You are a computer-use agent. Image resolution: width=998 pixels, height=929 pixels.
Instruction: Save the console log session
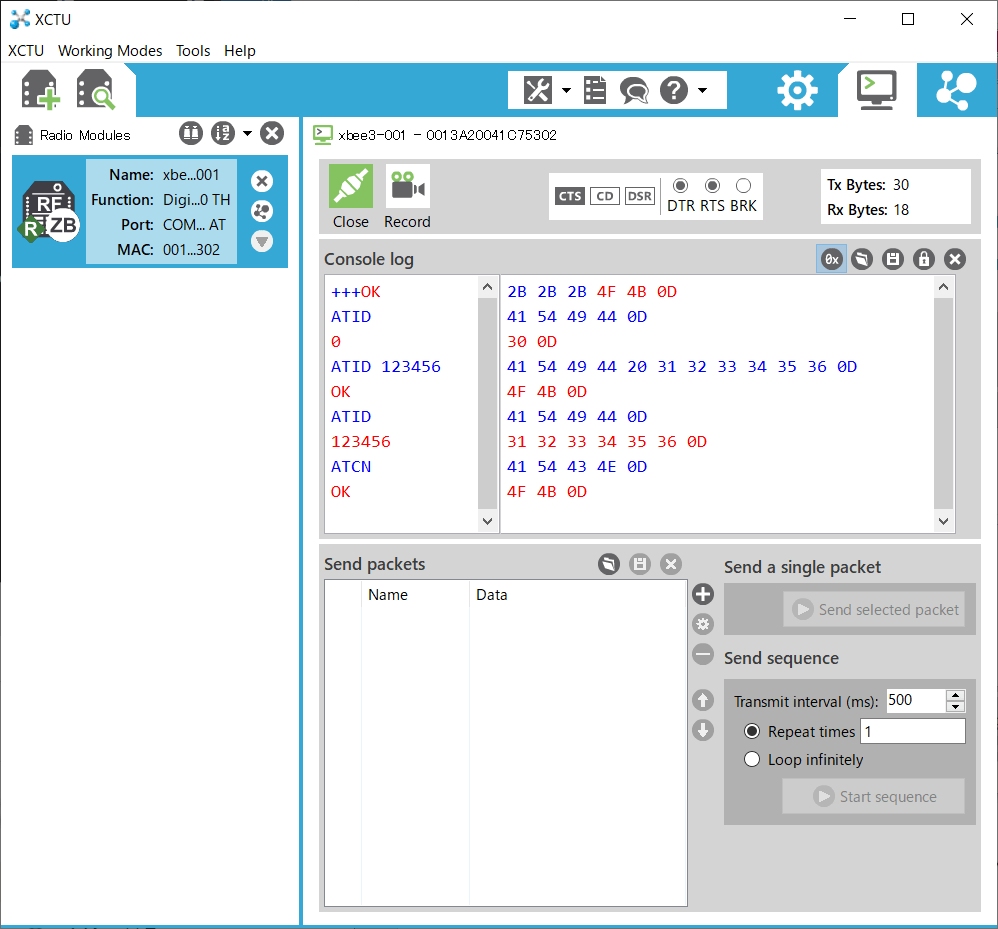click(x=893, y=259)
